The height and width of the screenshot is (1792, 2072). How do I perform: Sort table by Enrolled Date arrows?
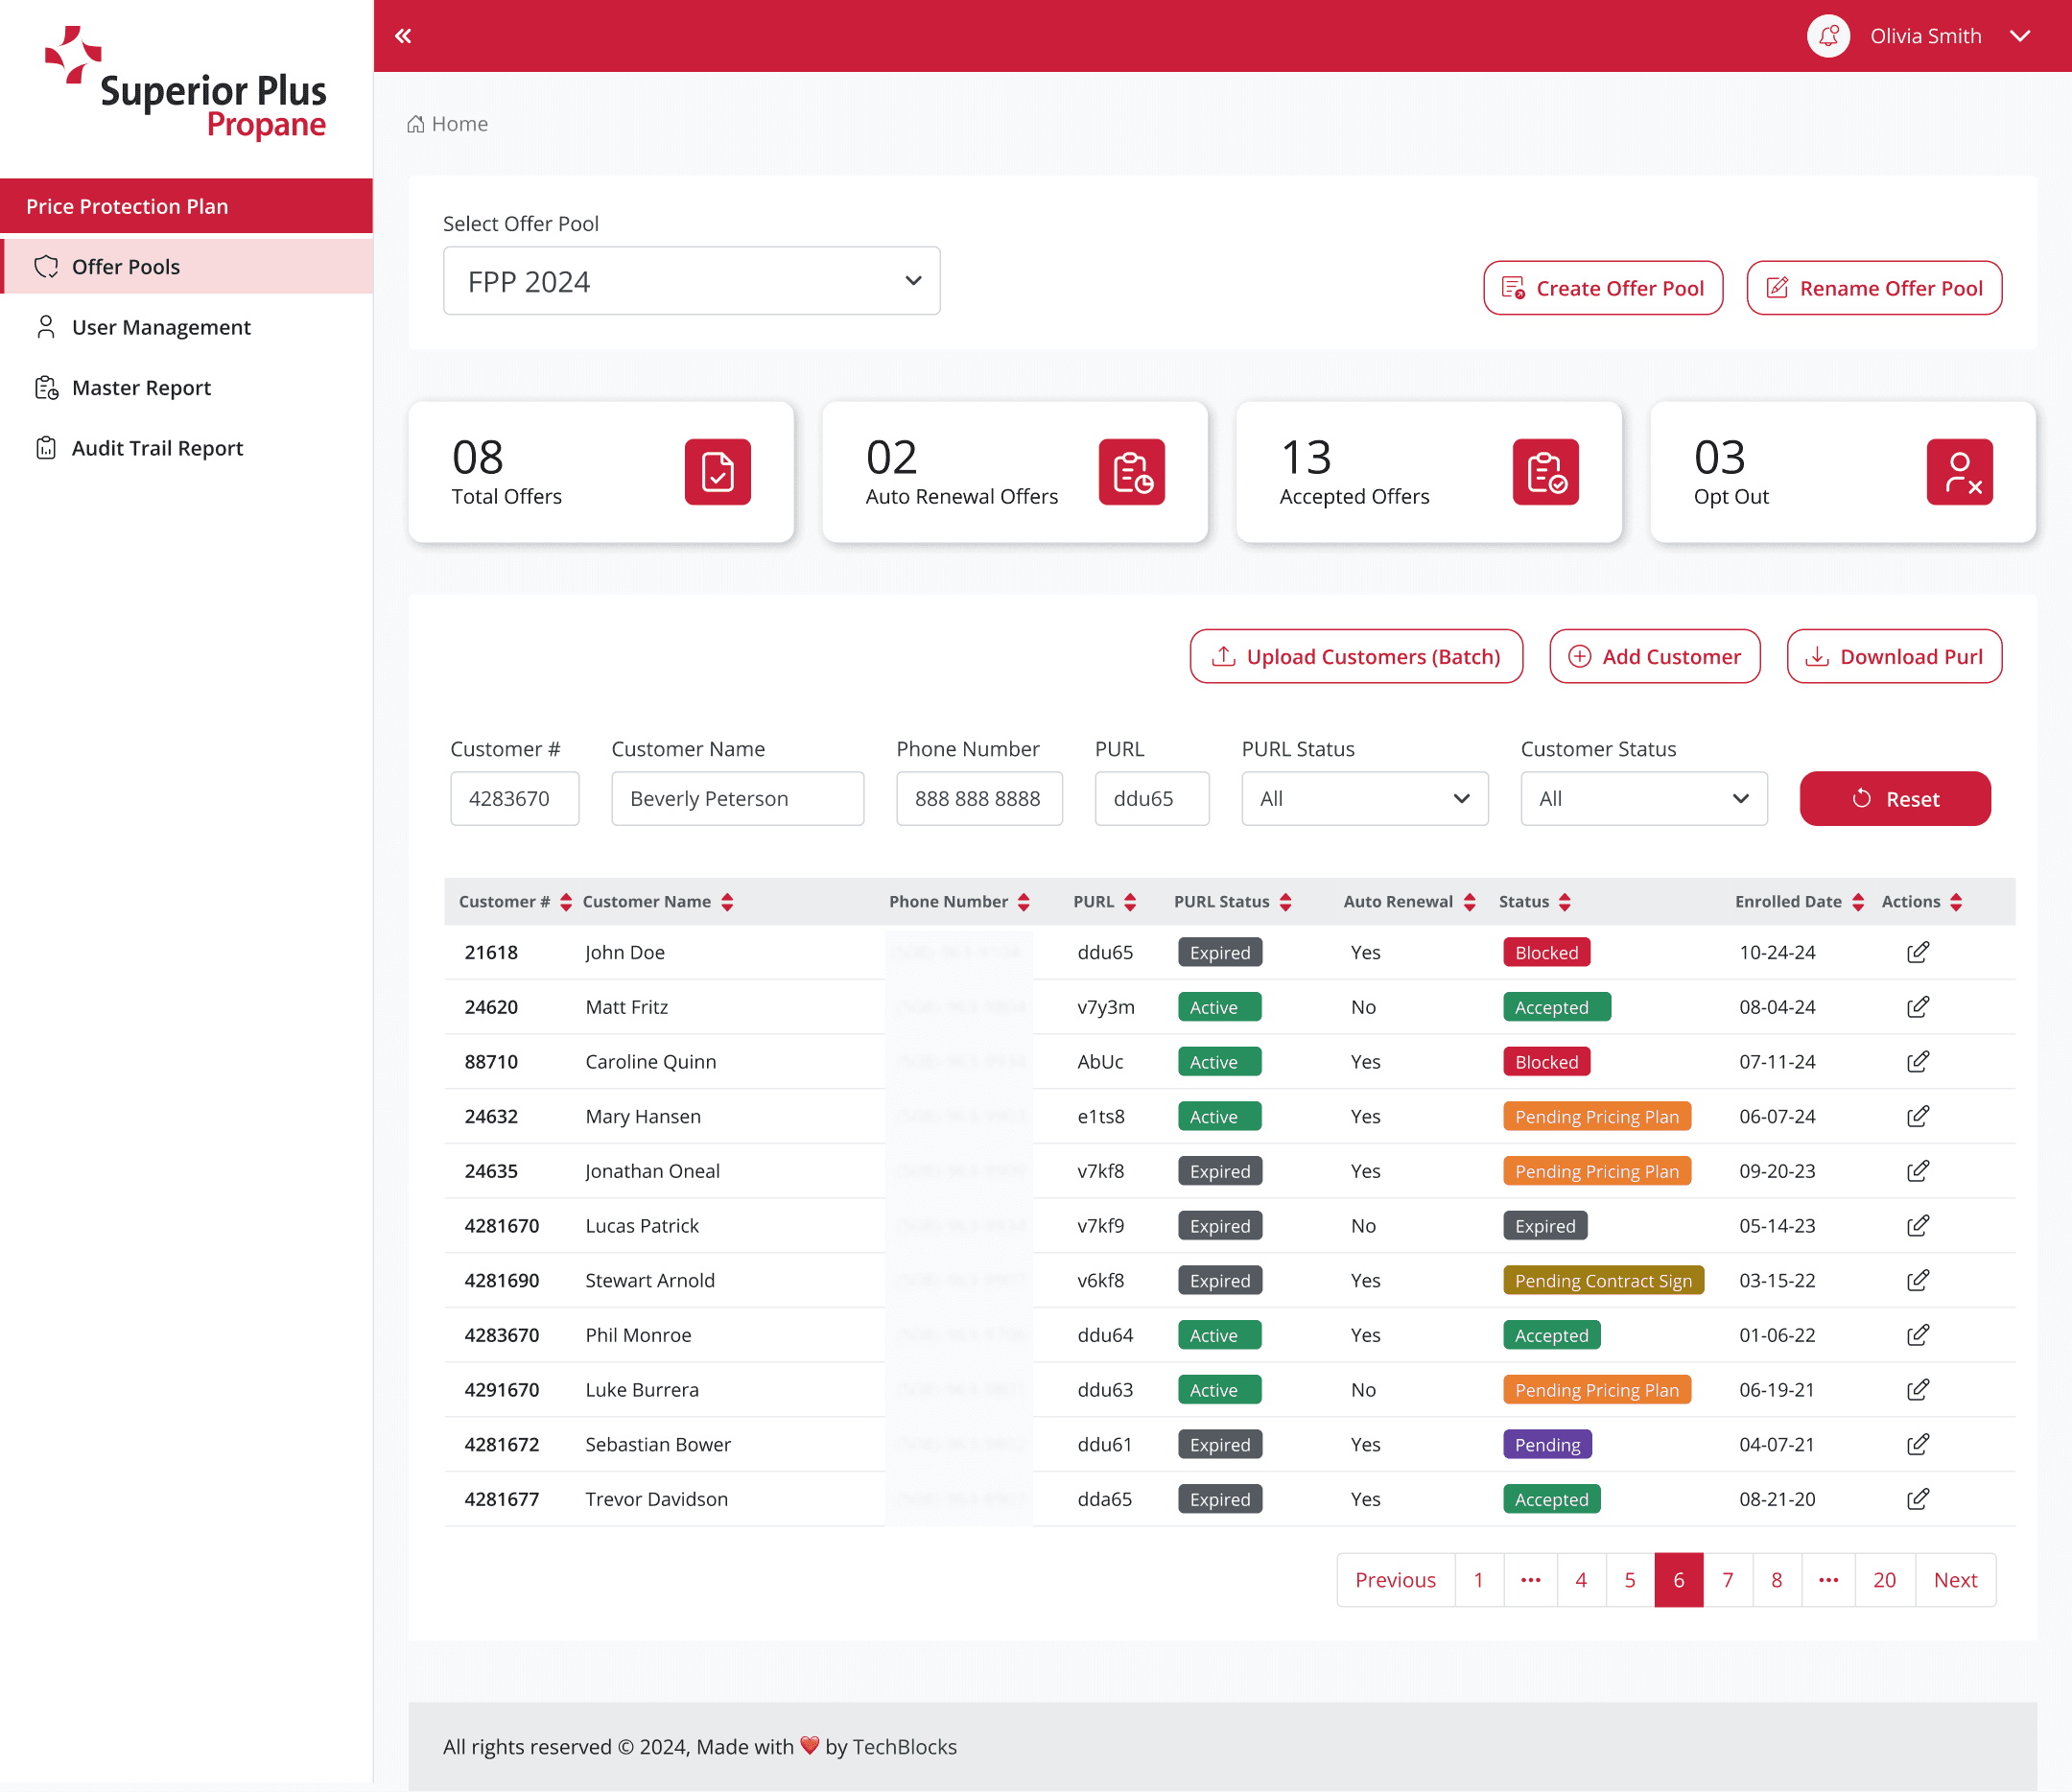click(1858, 902)
